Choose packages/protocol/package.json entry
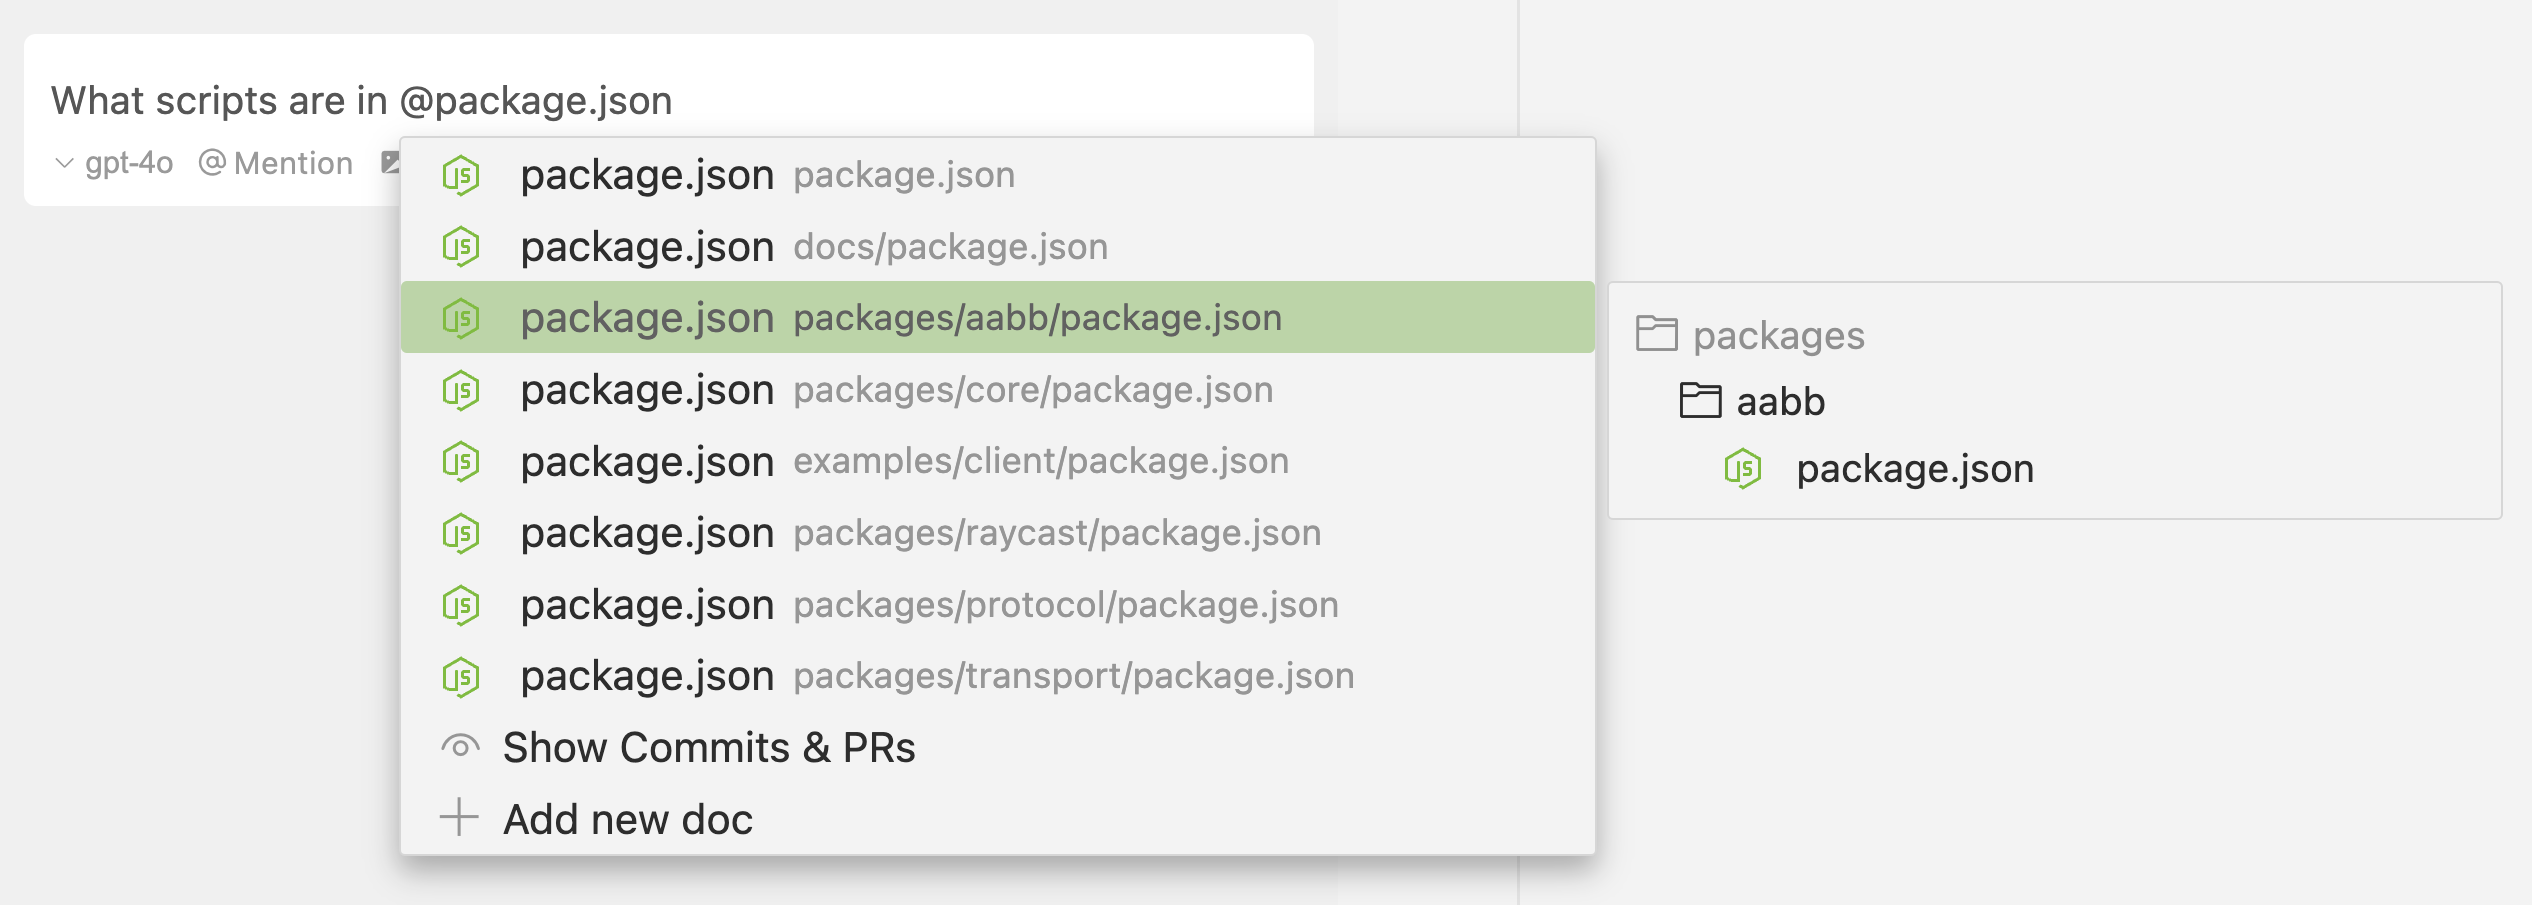This screenshot has width=2532, height=905. click(1065, 605)
